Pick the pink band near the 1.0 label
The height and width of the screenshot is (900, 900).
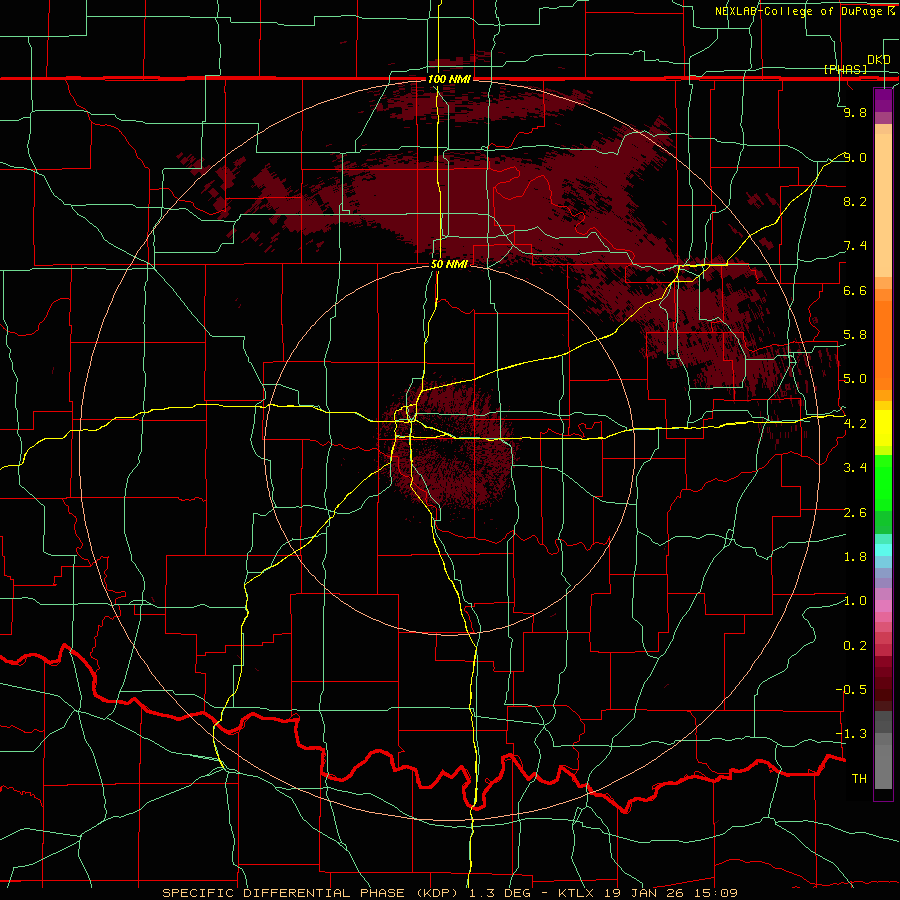coord(883,606)
